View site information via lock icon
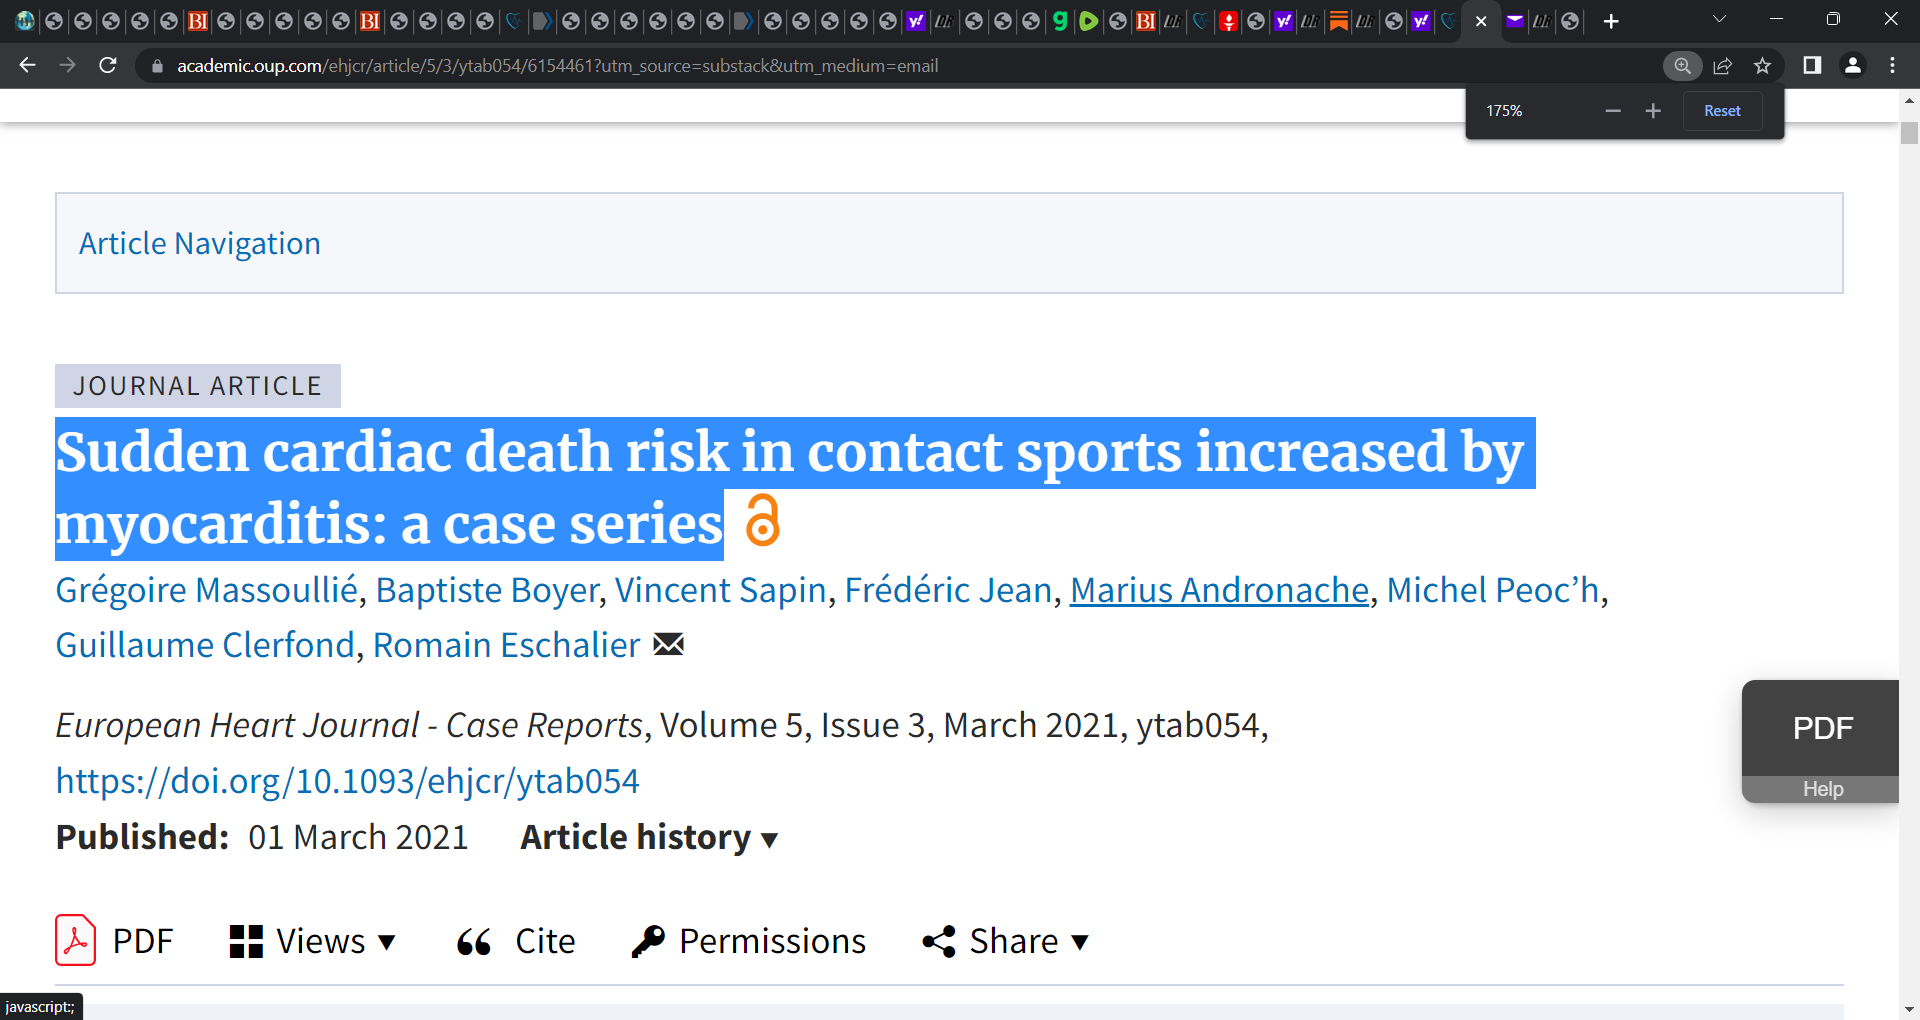This screenshot has width=1920, height=1020. point(157,66)
